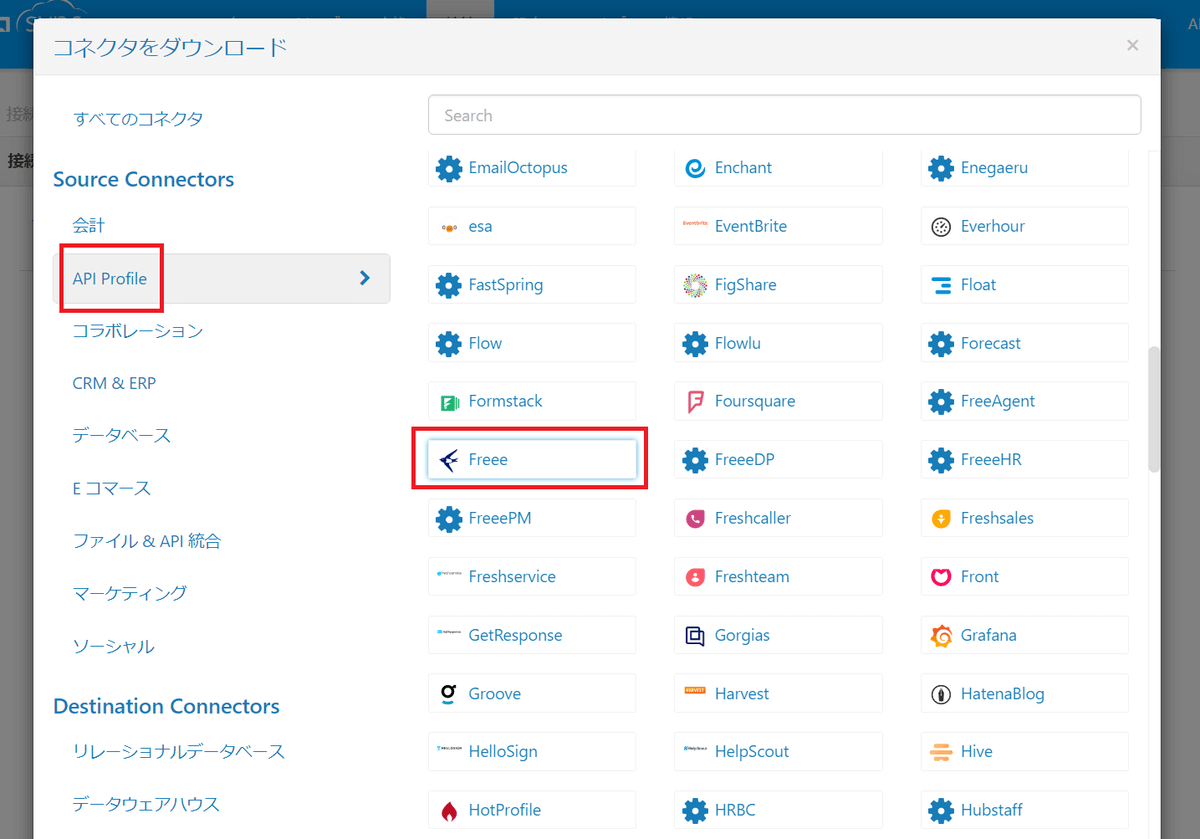Click the Everhour clock icon

tap(941, 227)
